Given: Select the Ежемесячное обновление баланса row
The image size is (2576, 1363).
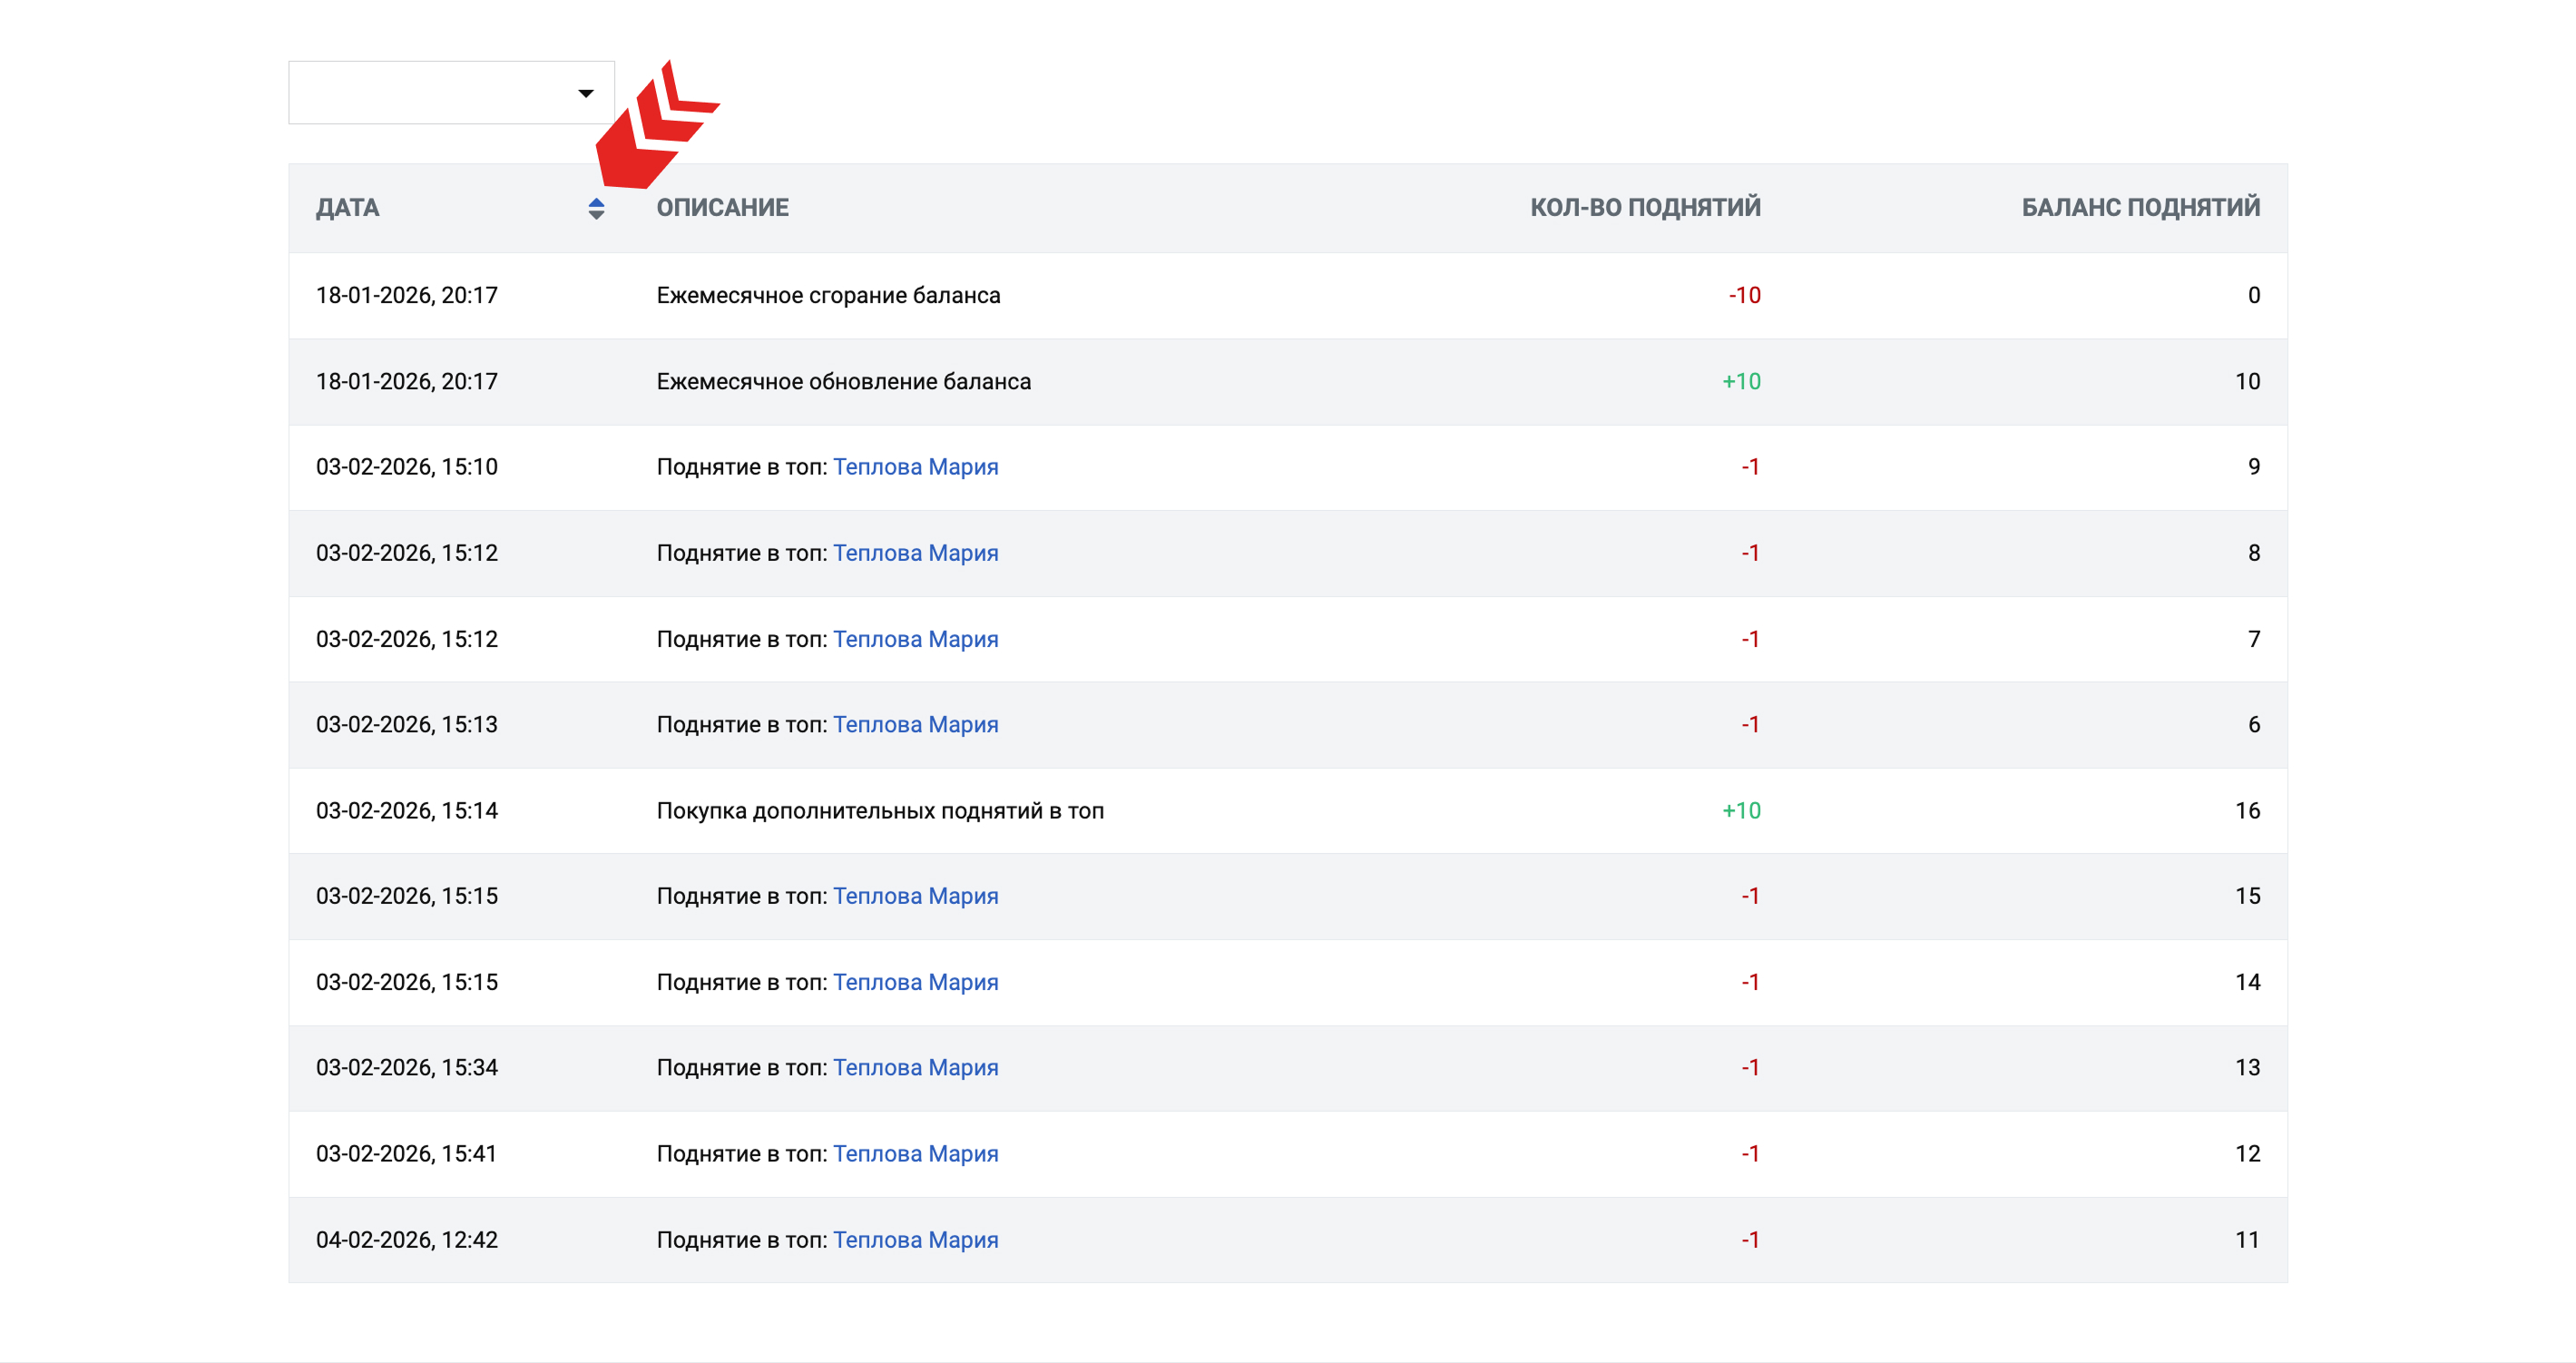Looking at the screenshot, I should click(843, 382).
